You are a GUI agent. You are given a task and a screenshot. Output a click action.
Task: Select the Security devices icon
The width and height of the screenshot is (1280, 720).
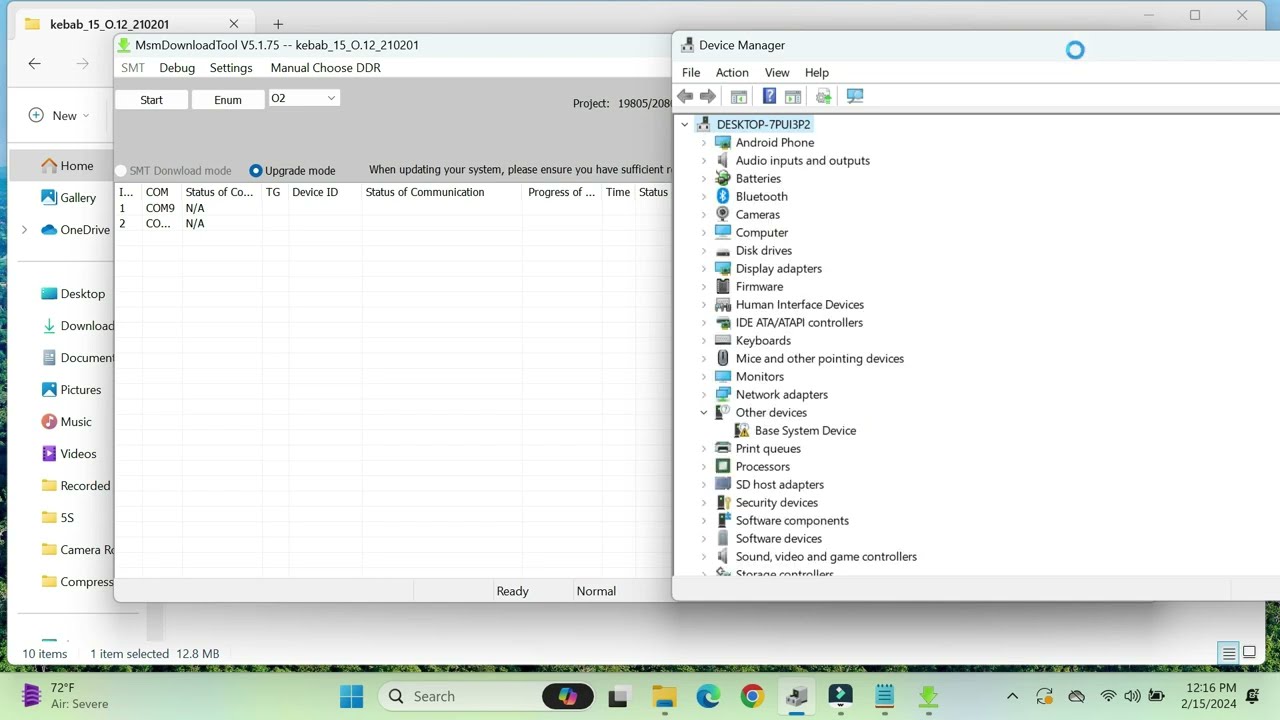723,502
